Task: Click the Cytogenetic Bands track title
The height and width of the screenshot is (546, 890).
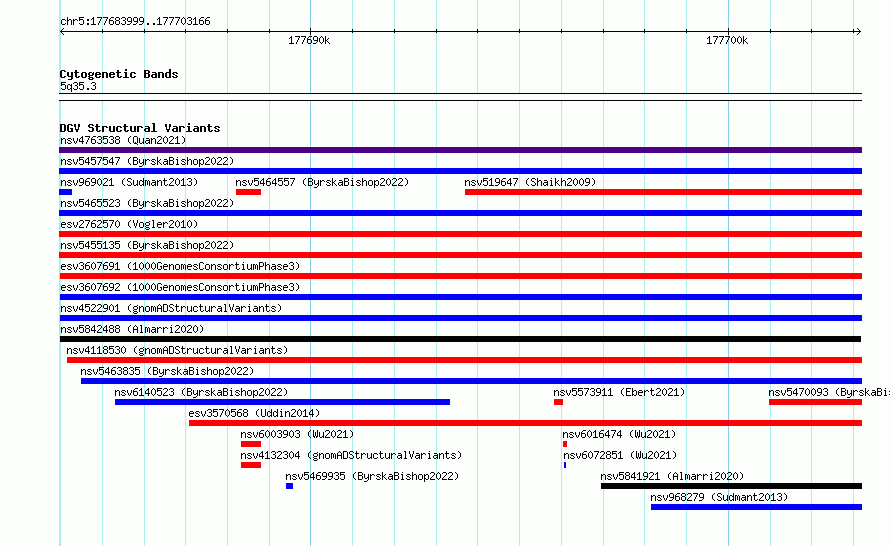Action: 119,74
